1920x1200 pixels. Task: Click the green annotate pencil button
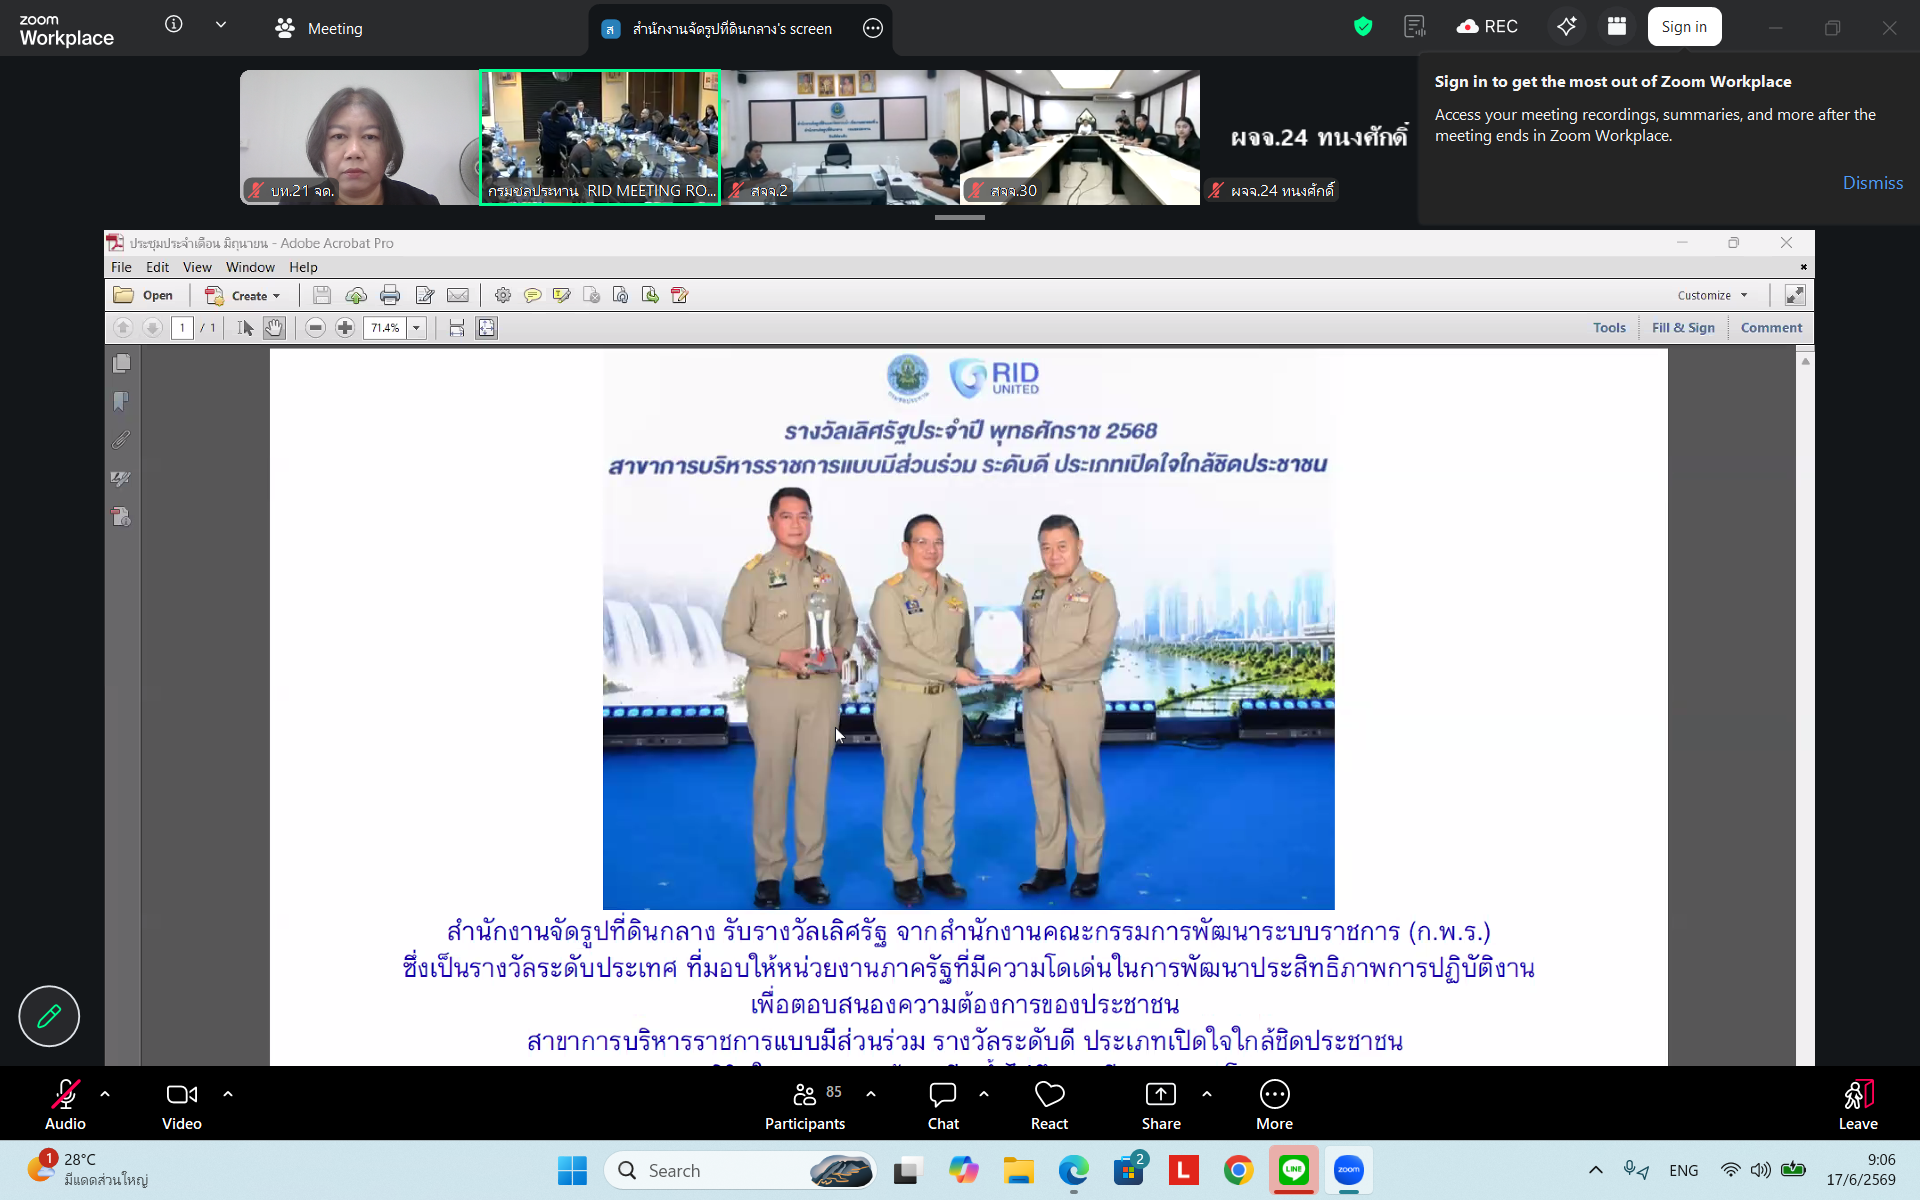pyautogui.click(x=49, y=1016)
